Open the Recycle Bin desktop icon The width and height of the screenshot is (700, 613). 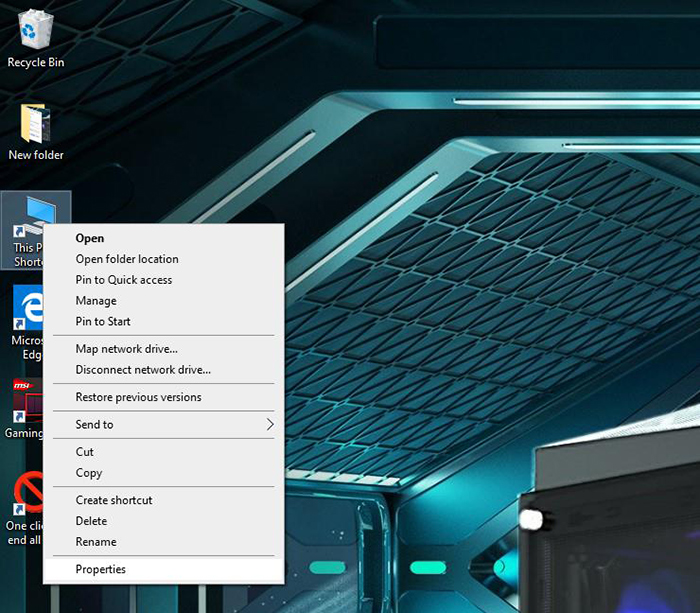coord(36,33)
